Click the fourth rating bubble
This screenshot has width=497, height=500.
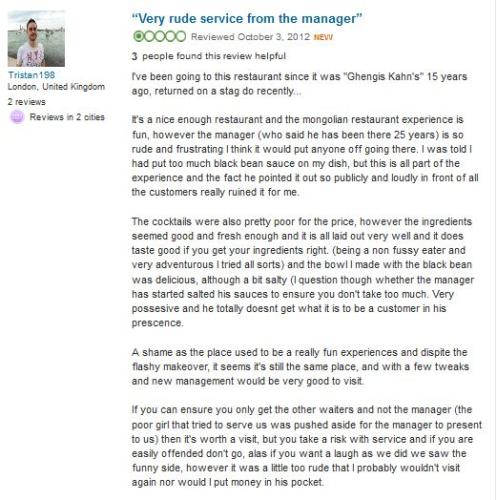(170, 36)
